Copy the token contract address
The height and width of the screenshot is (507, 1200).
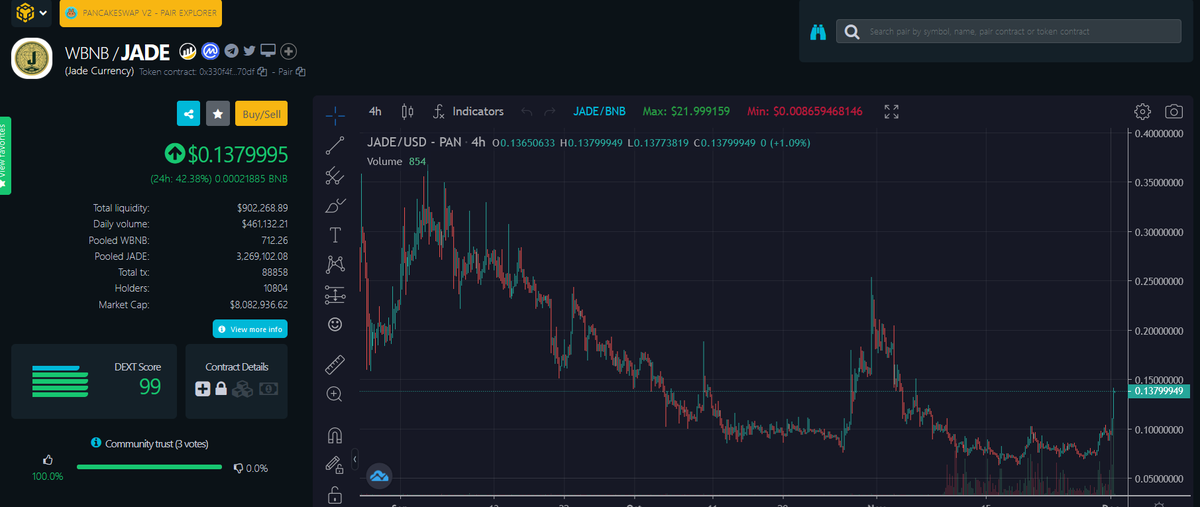coord(262,72)
